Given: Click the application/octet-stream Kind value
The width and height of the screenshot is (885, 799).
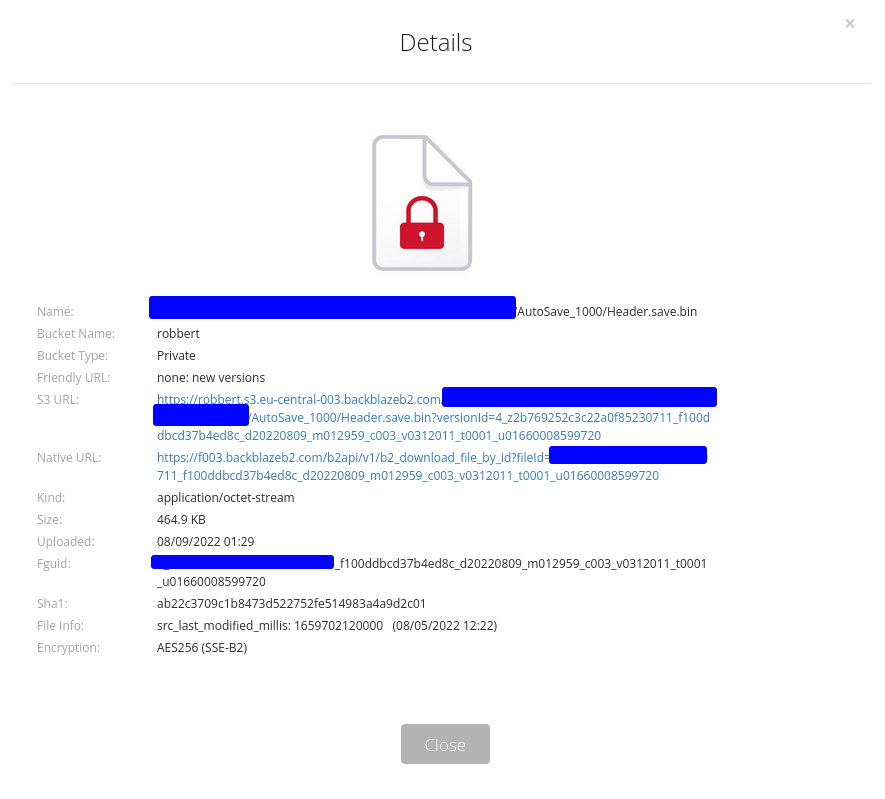Looking at the screenshot, I should click(x=226, y=498).
